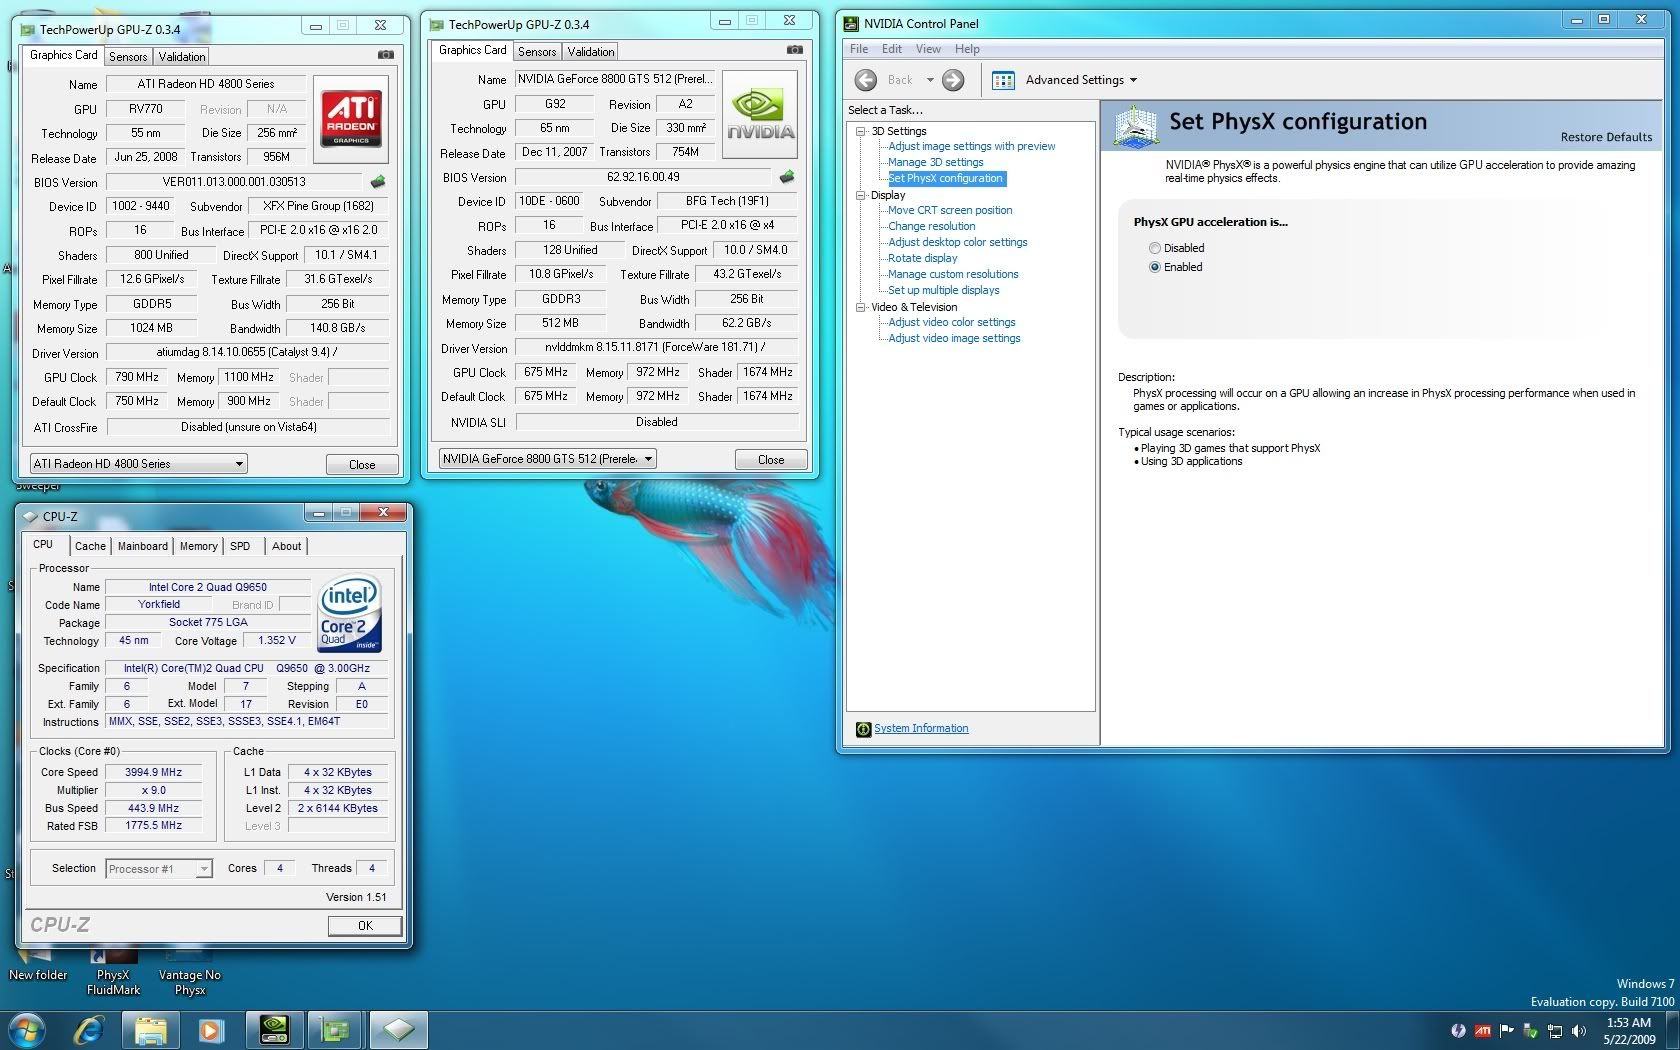Click the NVIDIA logo in GeForce GPU-Z window
This screenshot has height=1050, width=1680.
(759, 113)
